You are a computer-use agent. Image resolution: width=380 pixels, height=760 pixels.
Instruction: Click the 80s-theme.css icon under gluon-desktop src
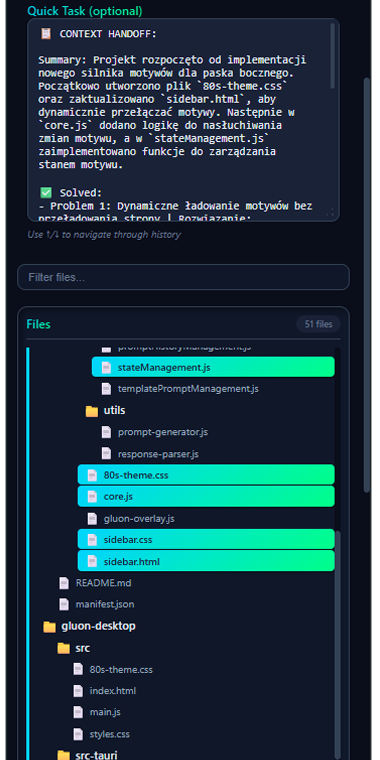point(78,669)
